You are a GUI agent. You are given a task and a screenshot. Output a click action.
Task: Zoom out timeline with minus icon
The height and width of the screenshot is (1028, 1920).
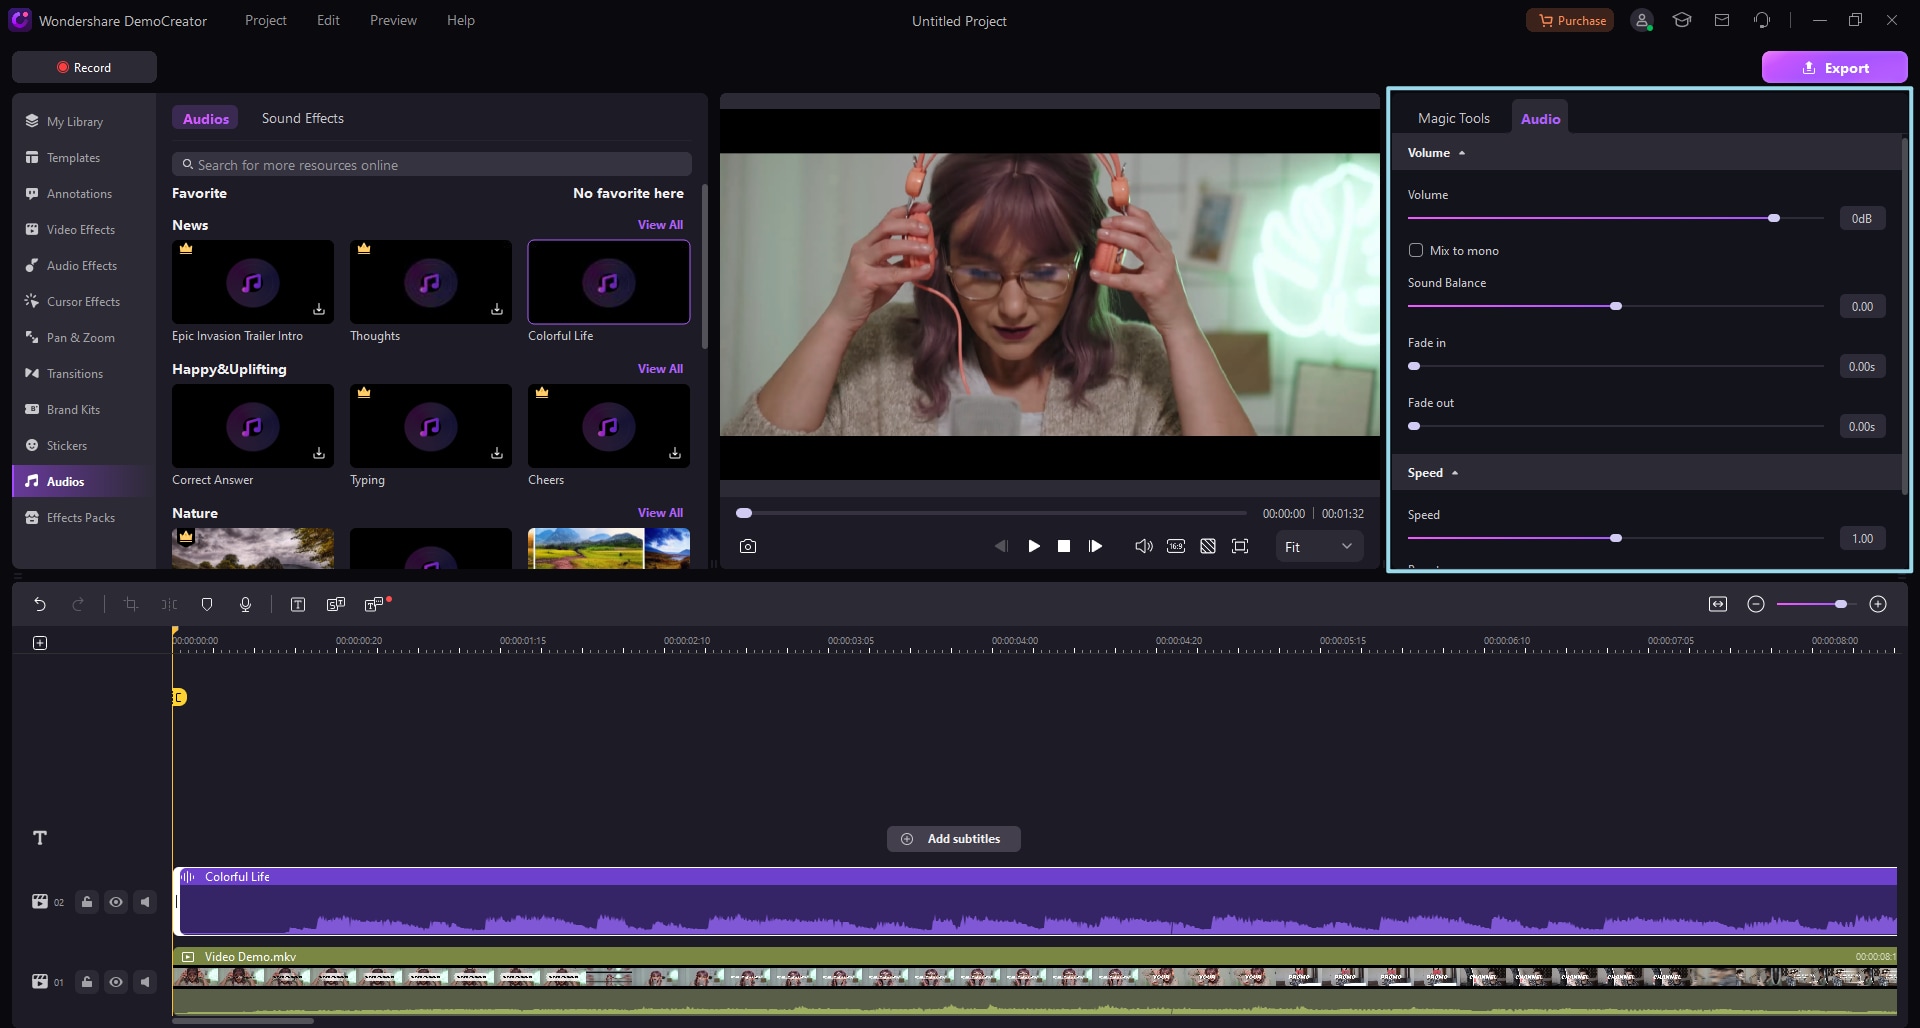pyautogui.click(x=1756, y=604)
